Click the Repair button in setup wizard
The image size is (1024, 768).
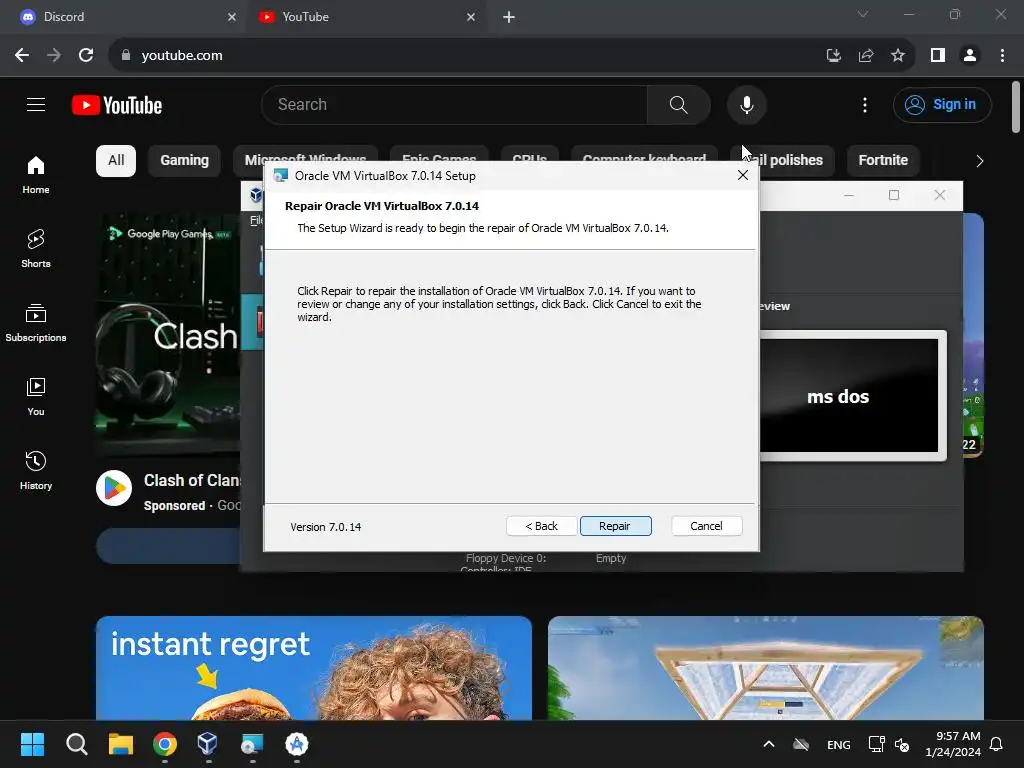tap(615, 526)
